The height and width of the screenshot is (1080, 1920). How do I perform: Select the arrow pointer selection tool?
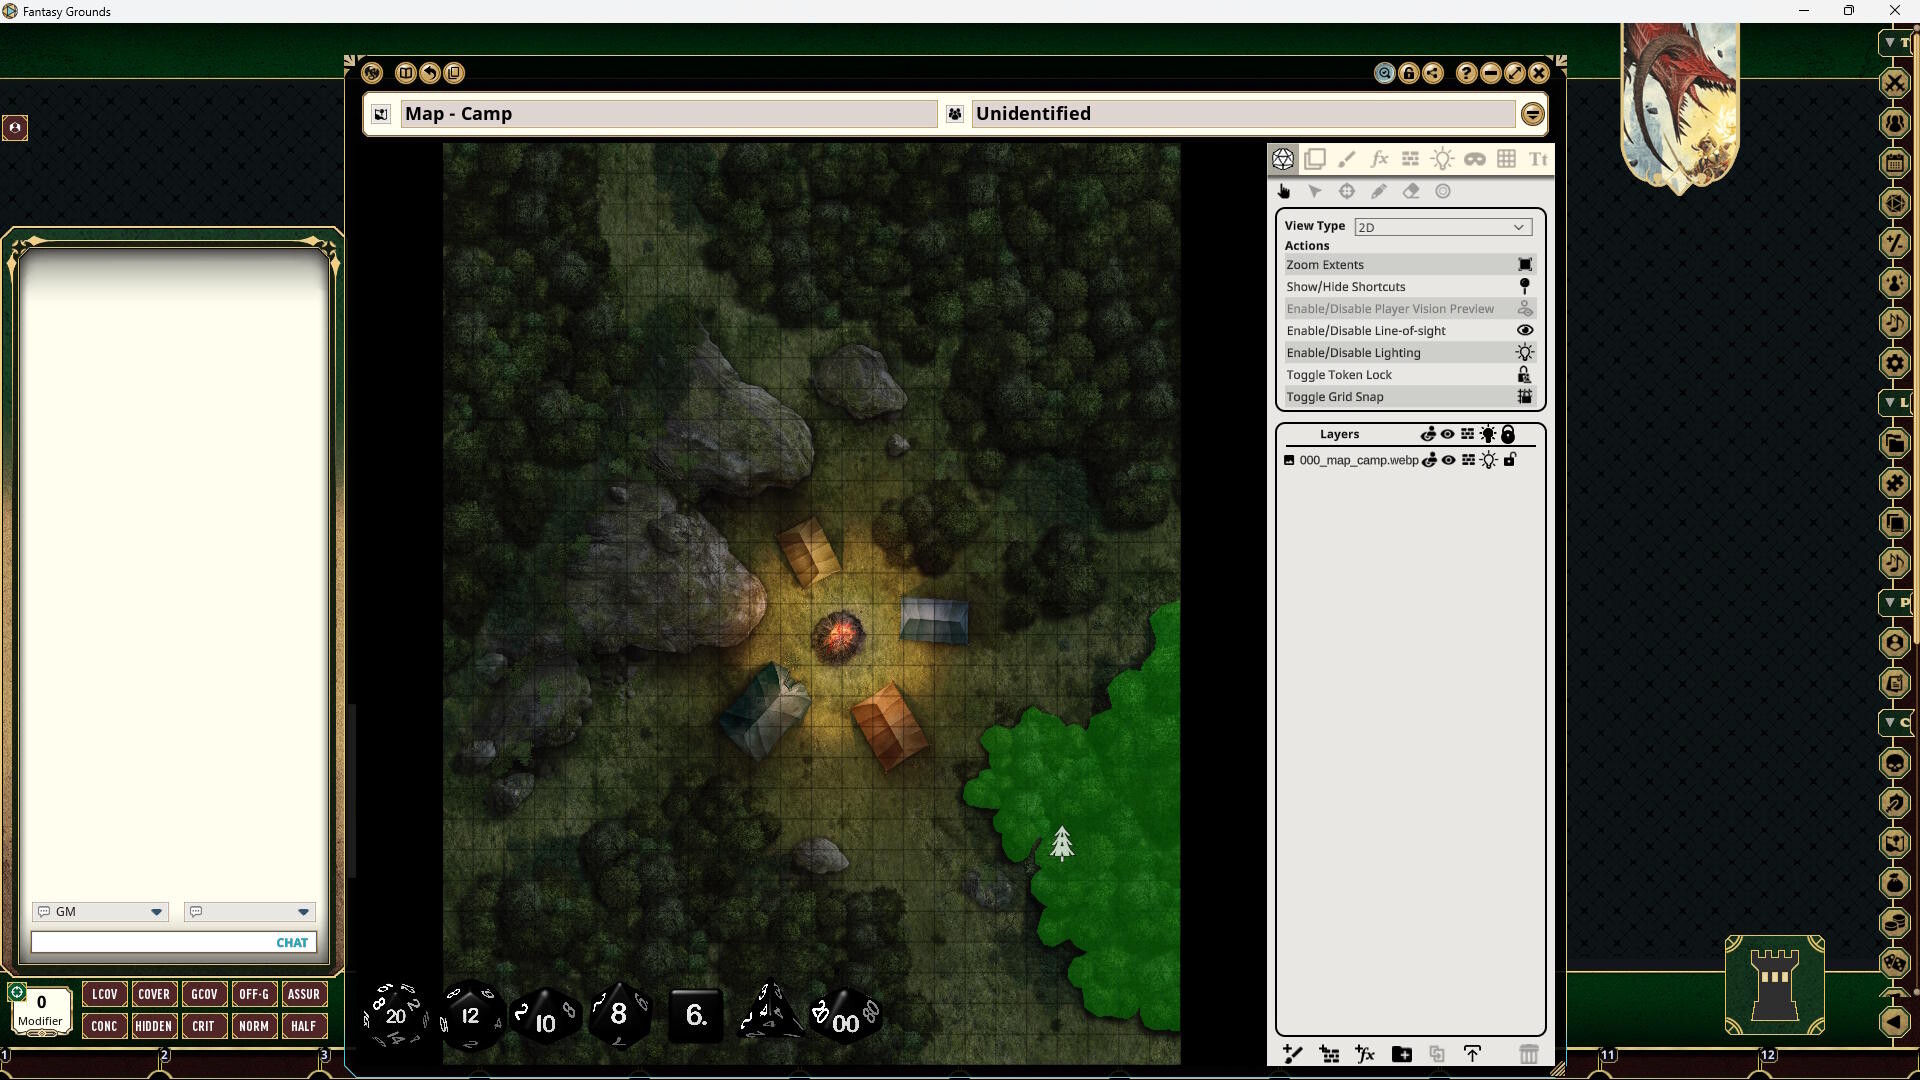[1315, 191]
